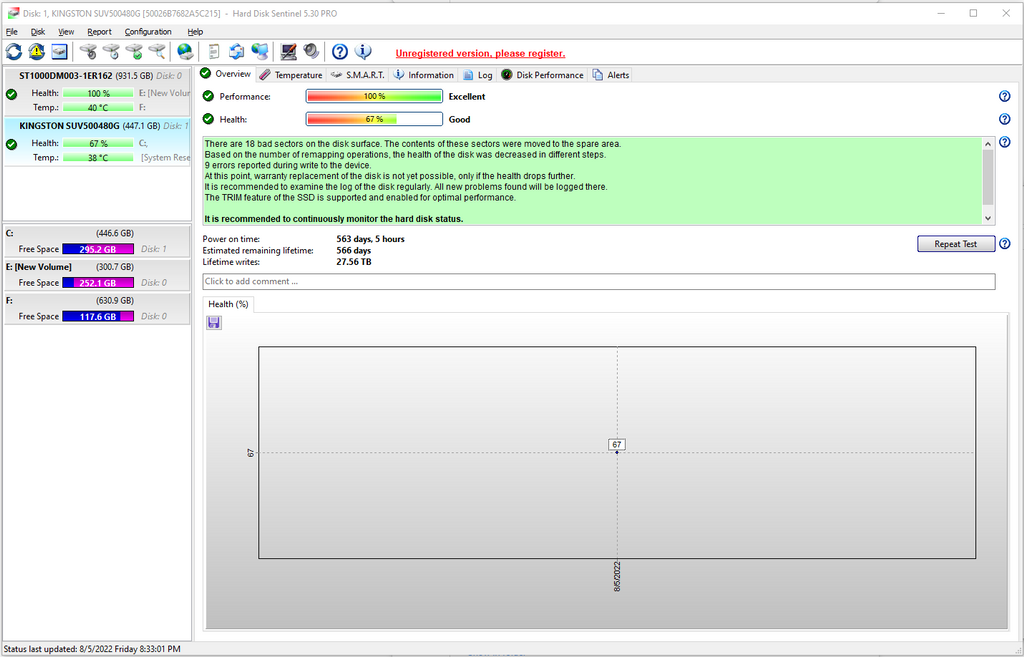The height and width of the screenshot is (657, 1024).
Task: Click the 'Unregistered version, please register' link
Action: point(480,53)
